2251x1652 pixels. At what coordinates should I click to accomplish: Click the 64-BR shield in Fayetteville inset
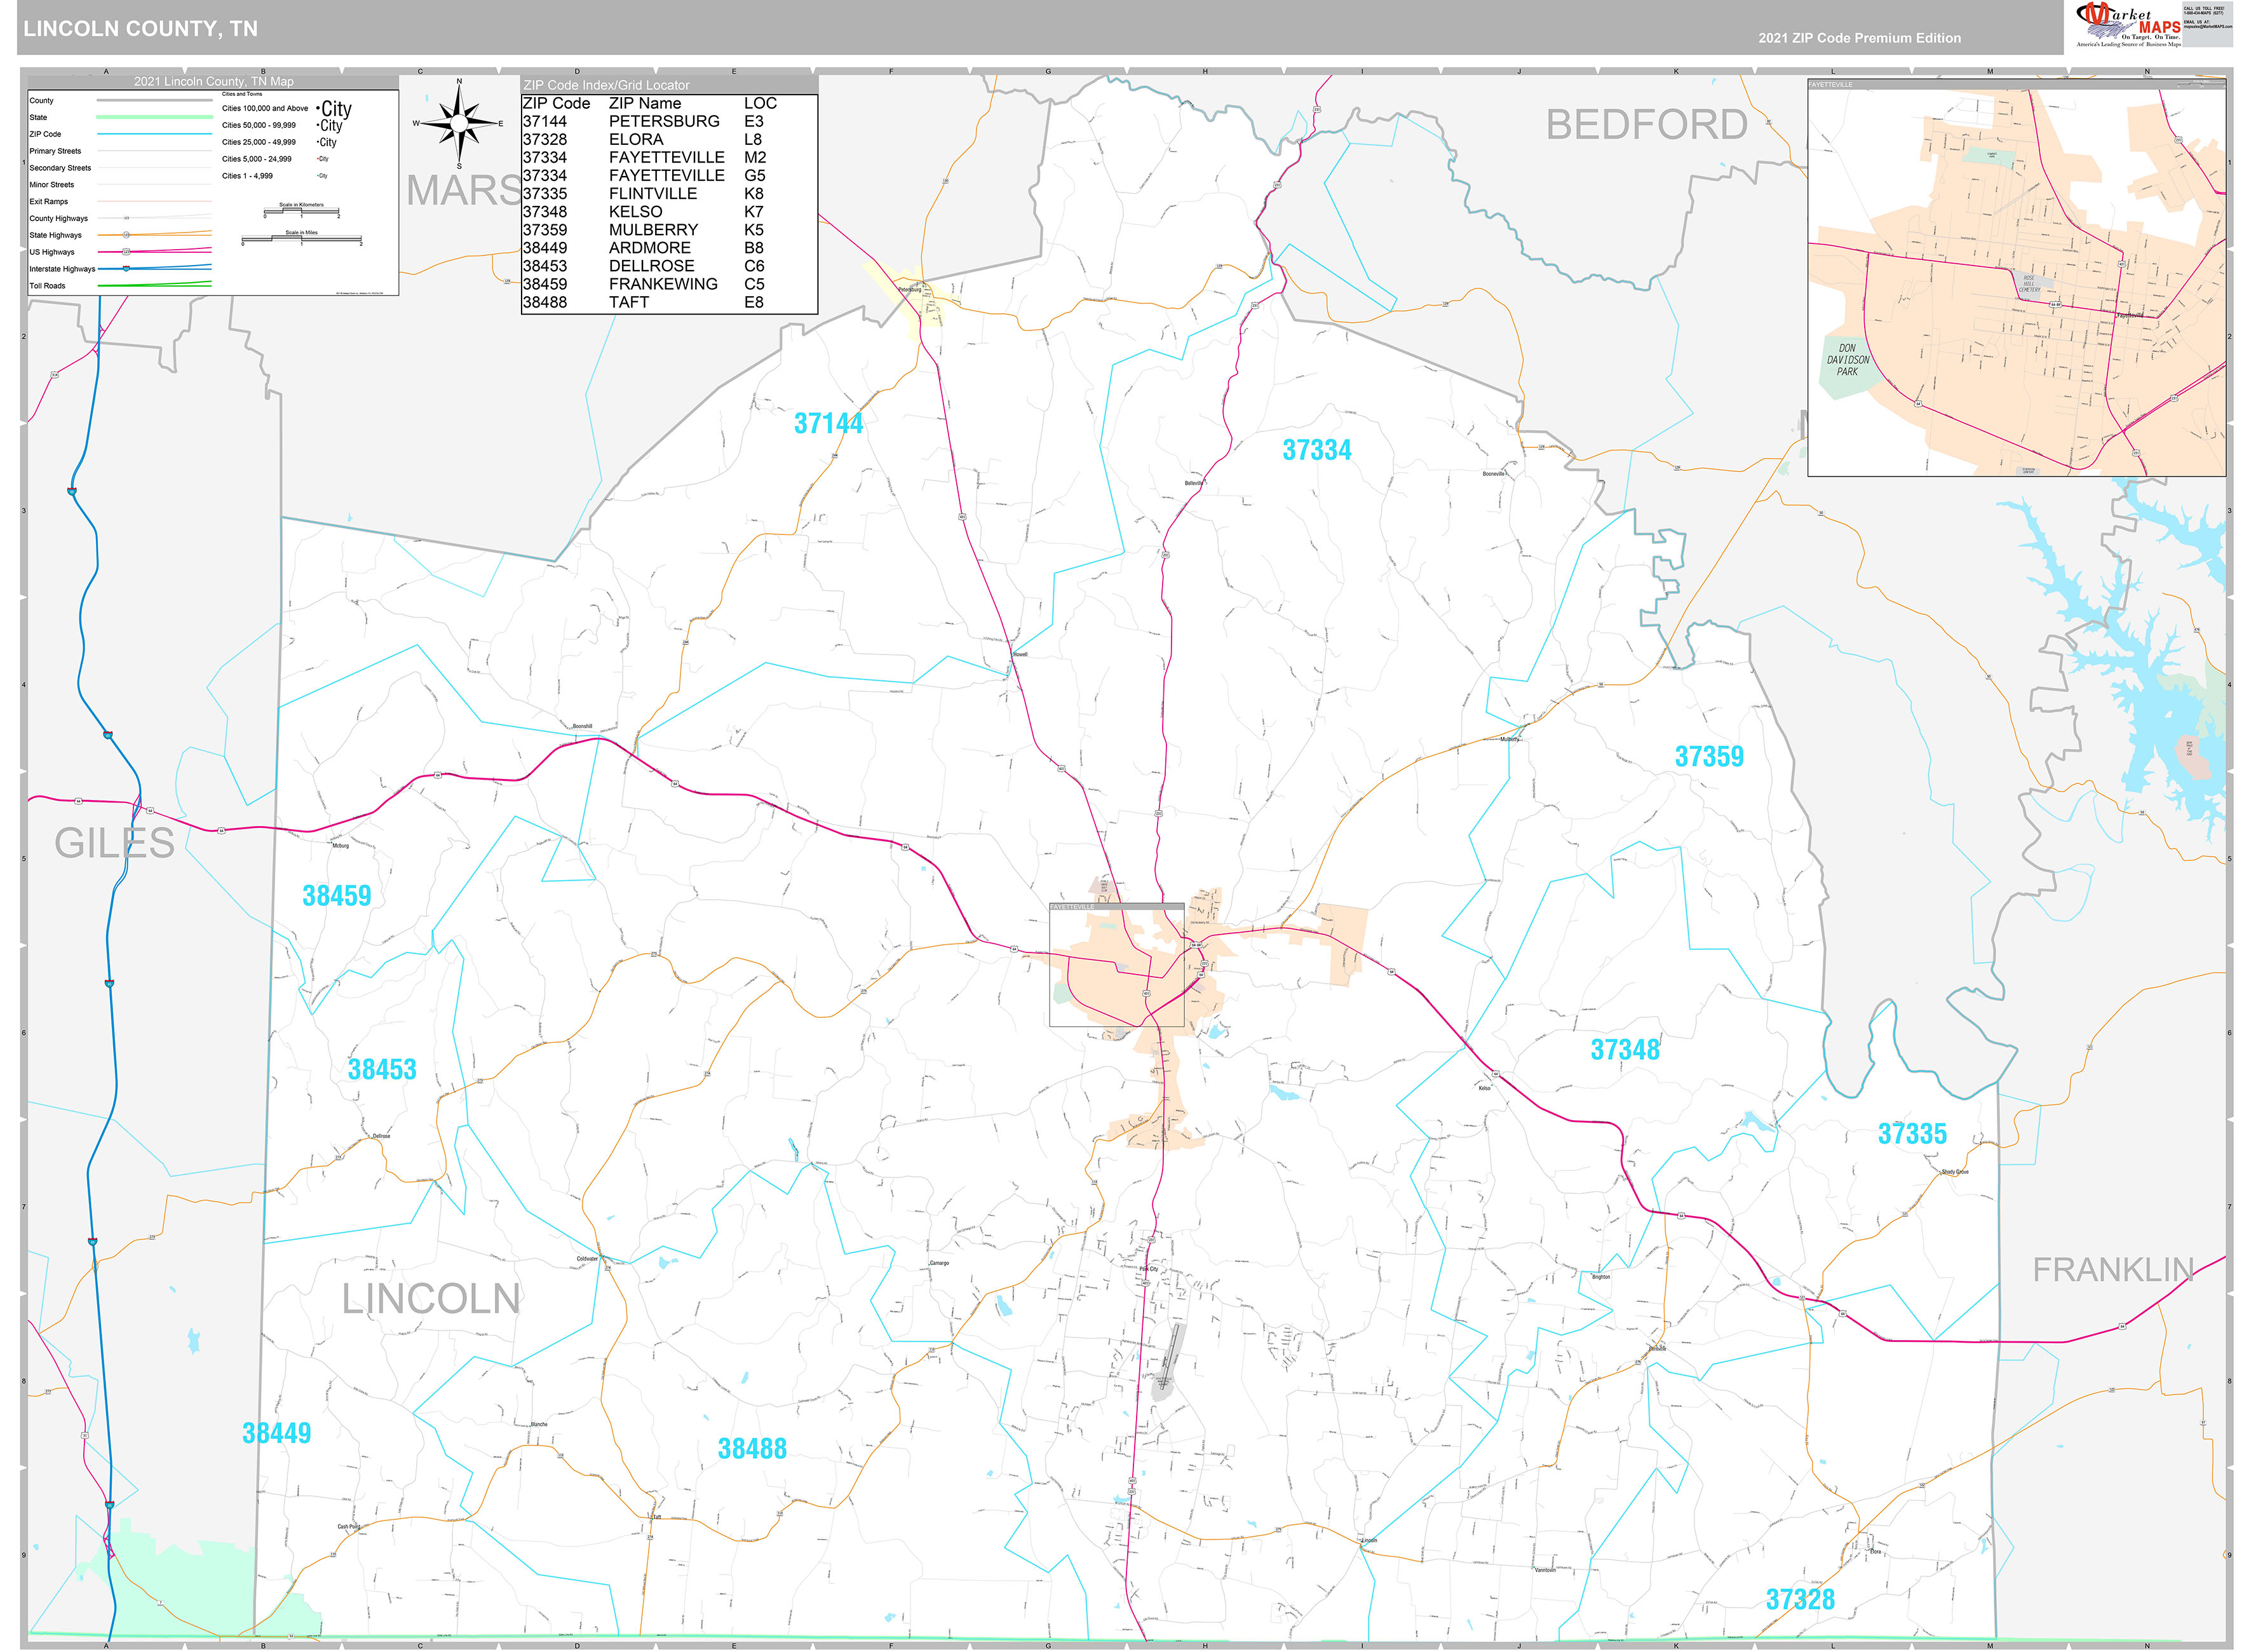pyautogui.click(x=2056, y=305)
